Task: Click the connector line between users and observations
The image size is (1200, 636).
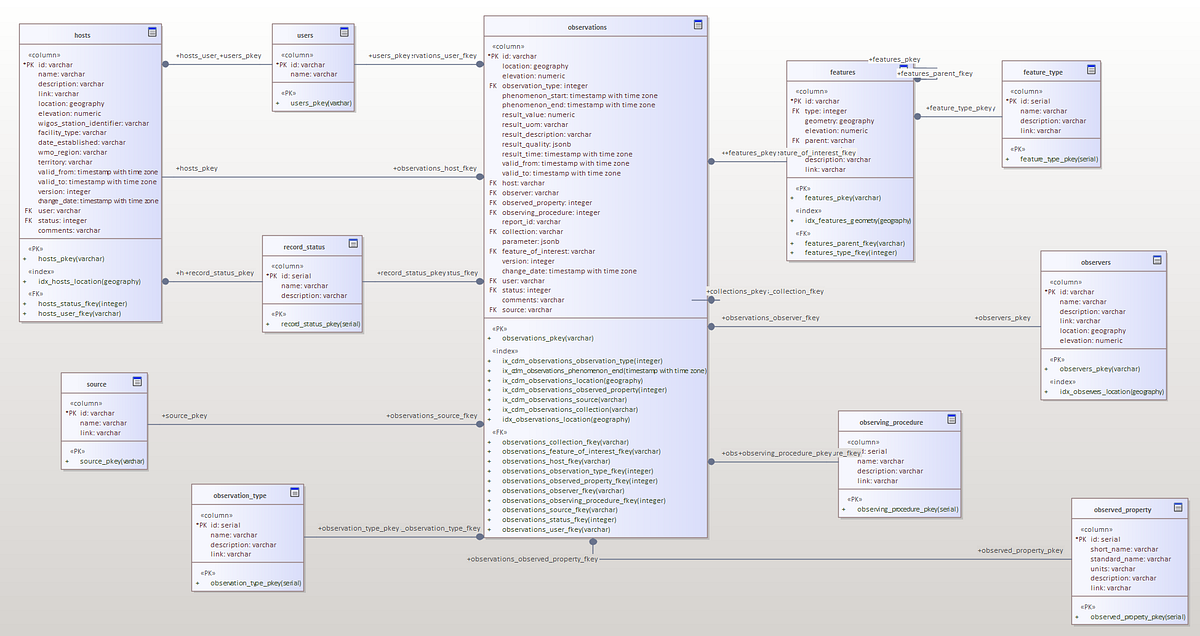Action: click(x=420, y=63)
